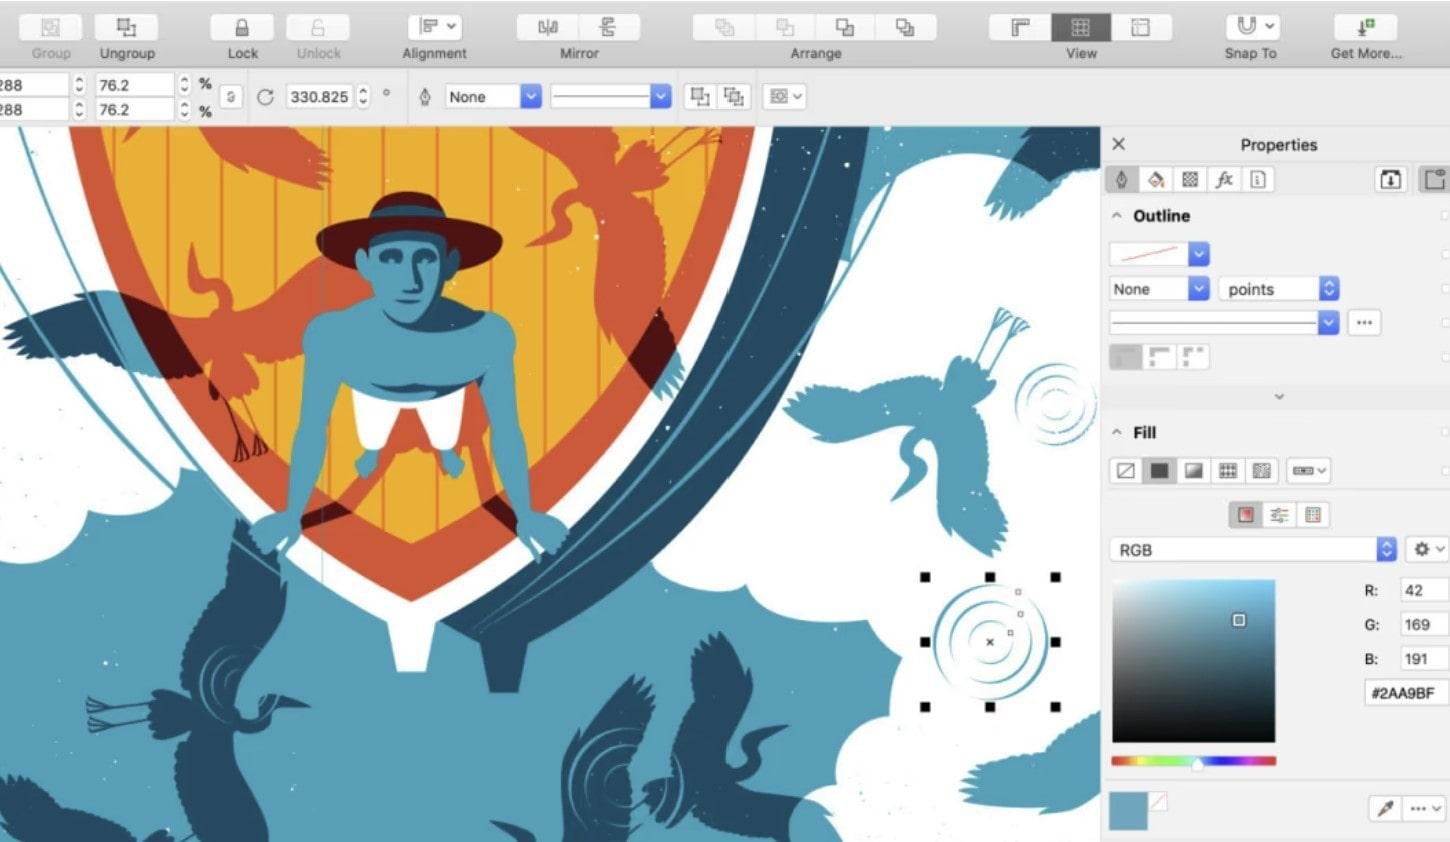Switch to the Summary info tab

coord(1258,179)
